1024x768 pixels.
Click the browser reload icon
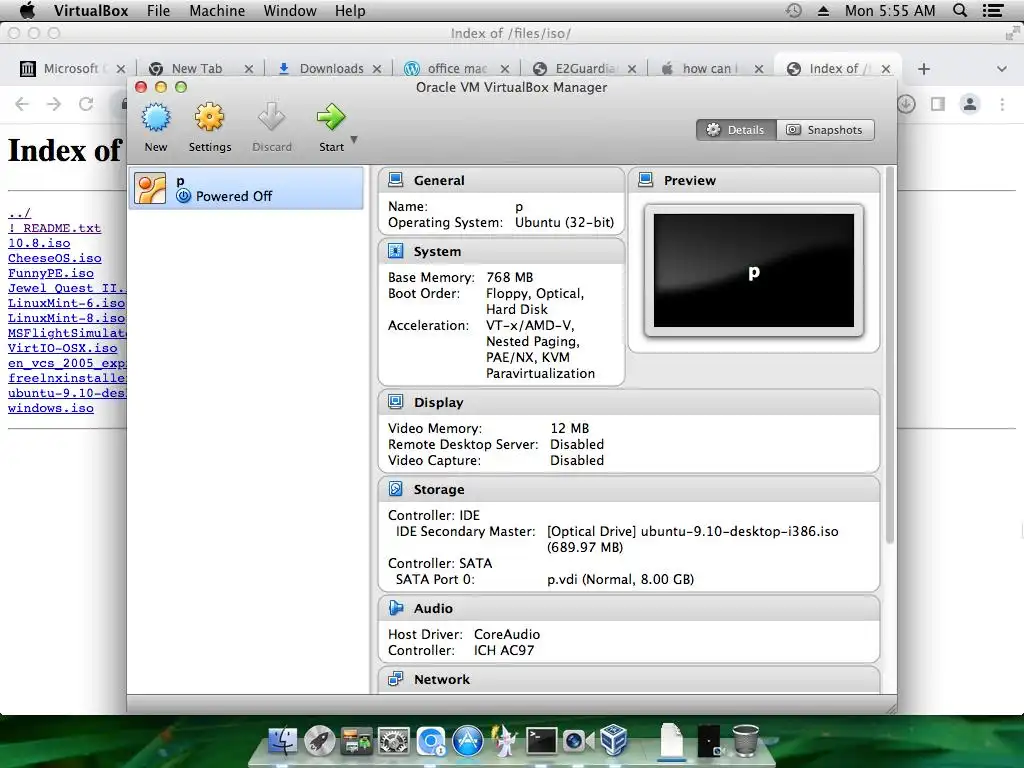pyautogui.click(x=86, y=104)
